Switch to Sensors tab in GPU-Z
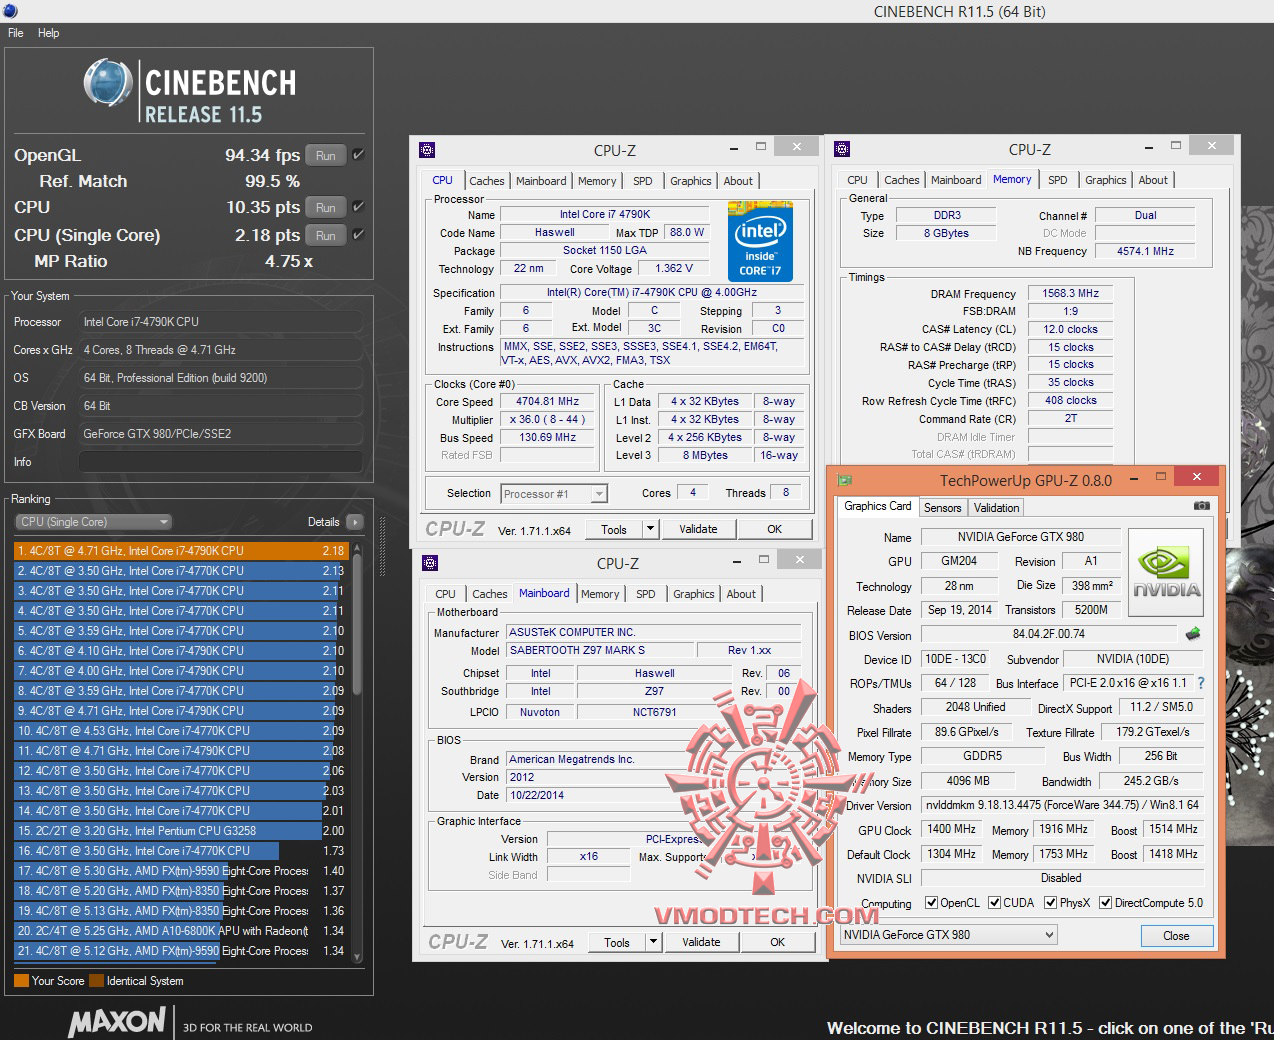Screen dimensions: 1274x1040 click(x=942, y=508)
